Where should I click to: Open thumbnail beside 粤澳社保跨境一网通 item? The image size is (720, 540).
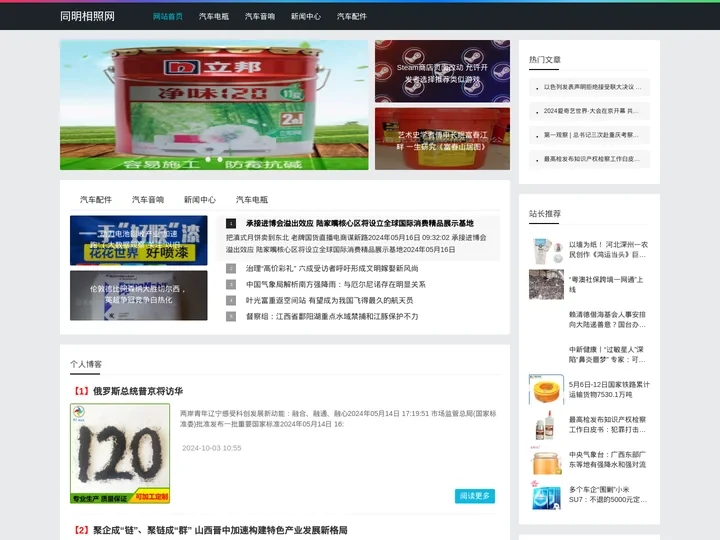[546, 285]
